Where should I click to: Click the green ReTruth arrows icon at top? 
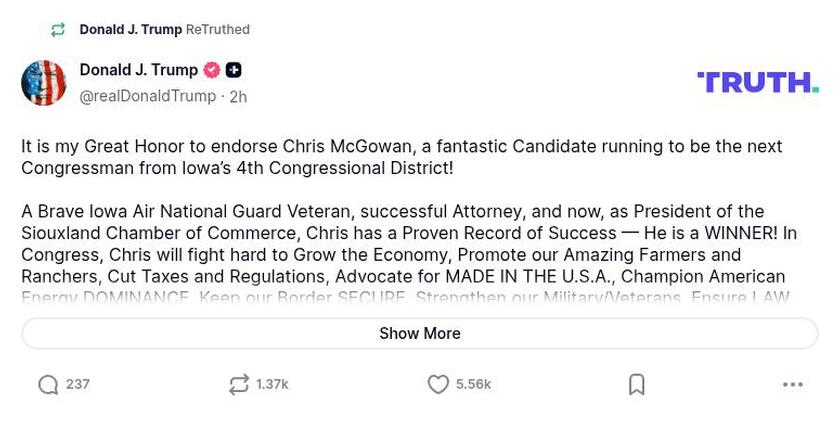tap(58, 30)
